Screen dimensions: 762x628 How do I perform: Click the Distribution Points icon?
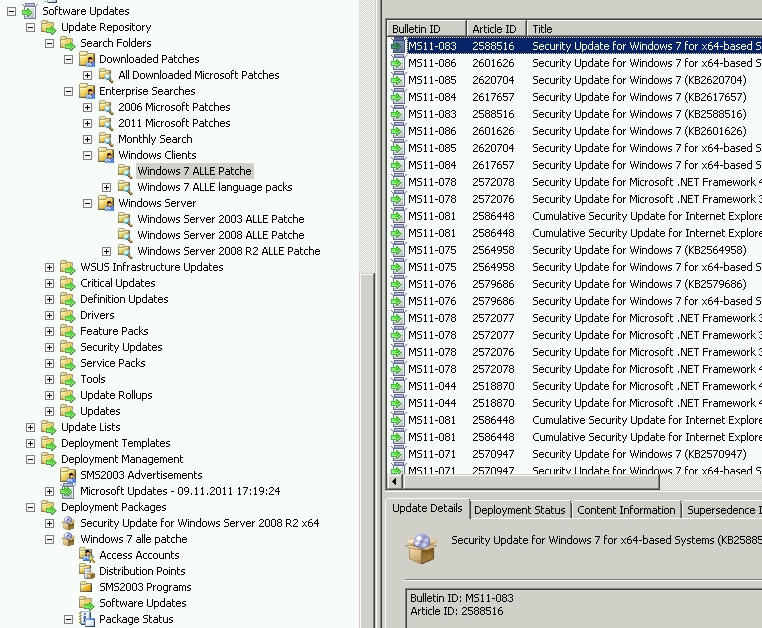[87, 572]
